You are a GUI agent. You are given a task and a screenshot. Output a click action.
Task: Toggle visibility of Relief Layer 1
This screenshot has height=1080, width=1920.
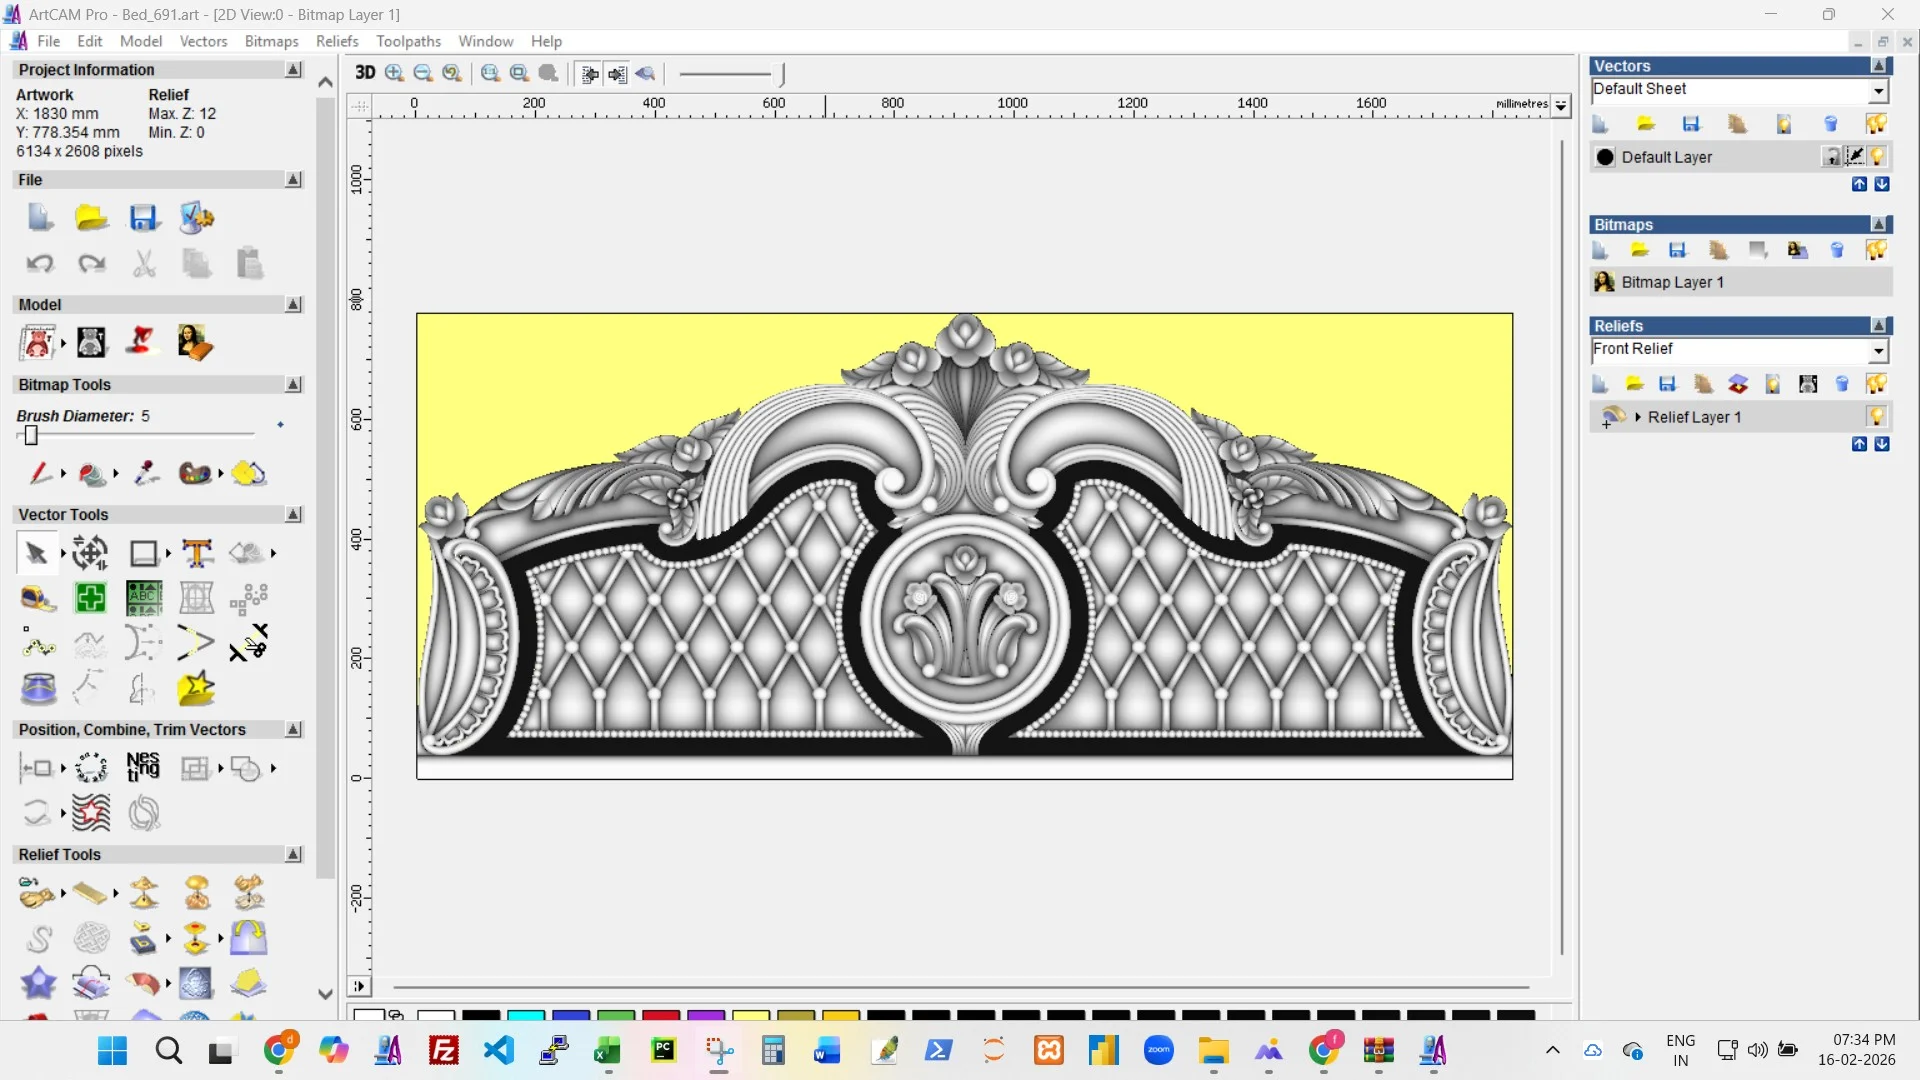[x=1877, y=416]
